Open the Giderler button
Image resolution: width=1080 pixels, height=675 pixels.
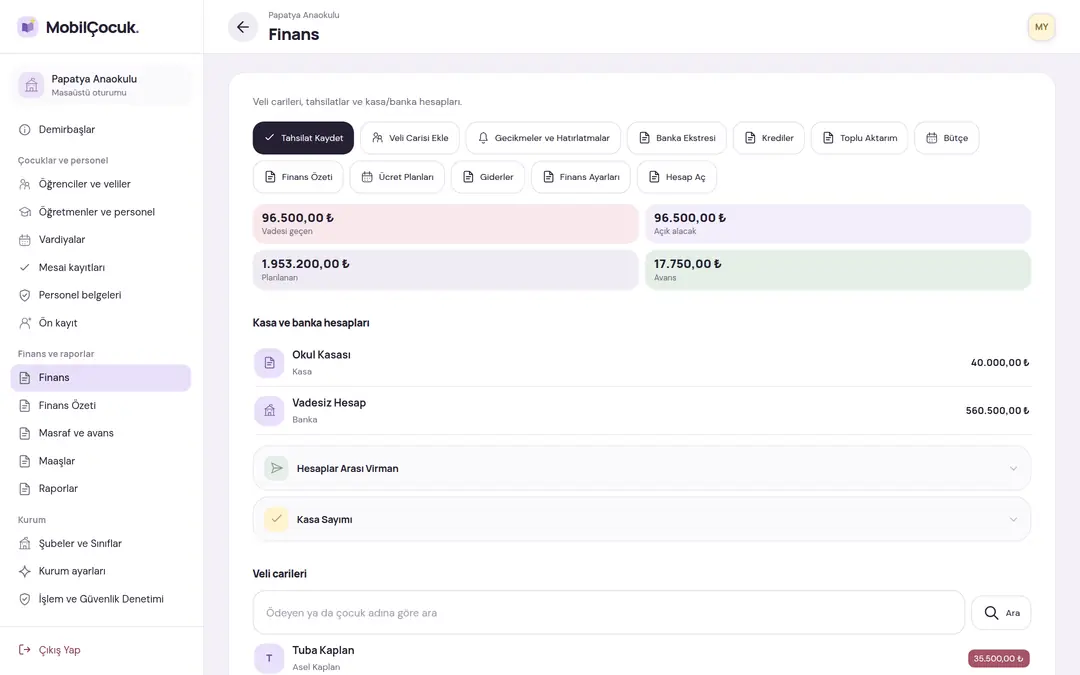488,177
